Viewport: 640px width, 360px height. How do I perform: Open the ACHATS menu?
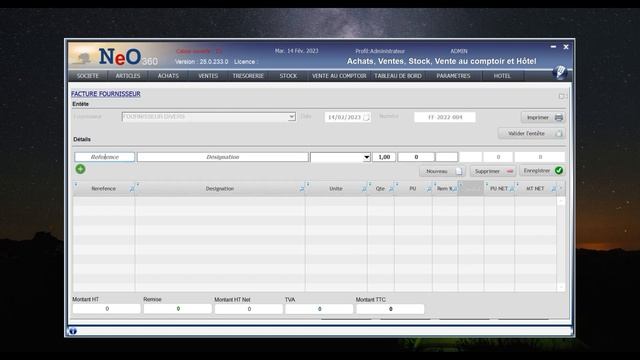tap(168, 76)
